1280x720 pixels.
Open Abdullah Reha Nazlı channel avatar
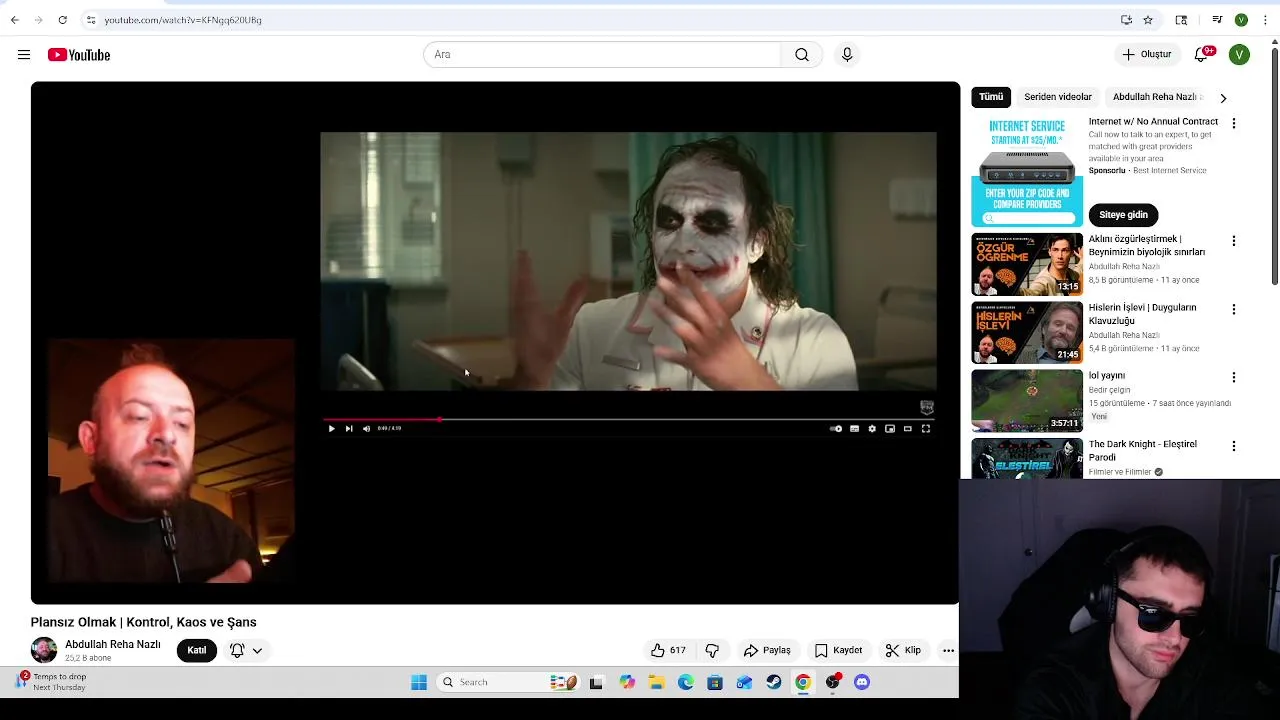44,650
